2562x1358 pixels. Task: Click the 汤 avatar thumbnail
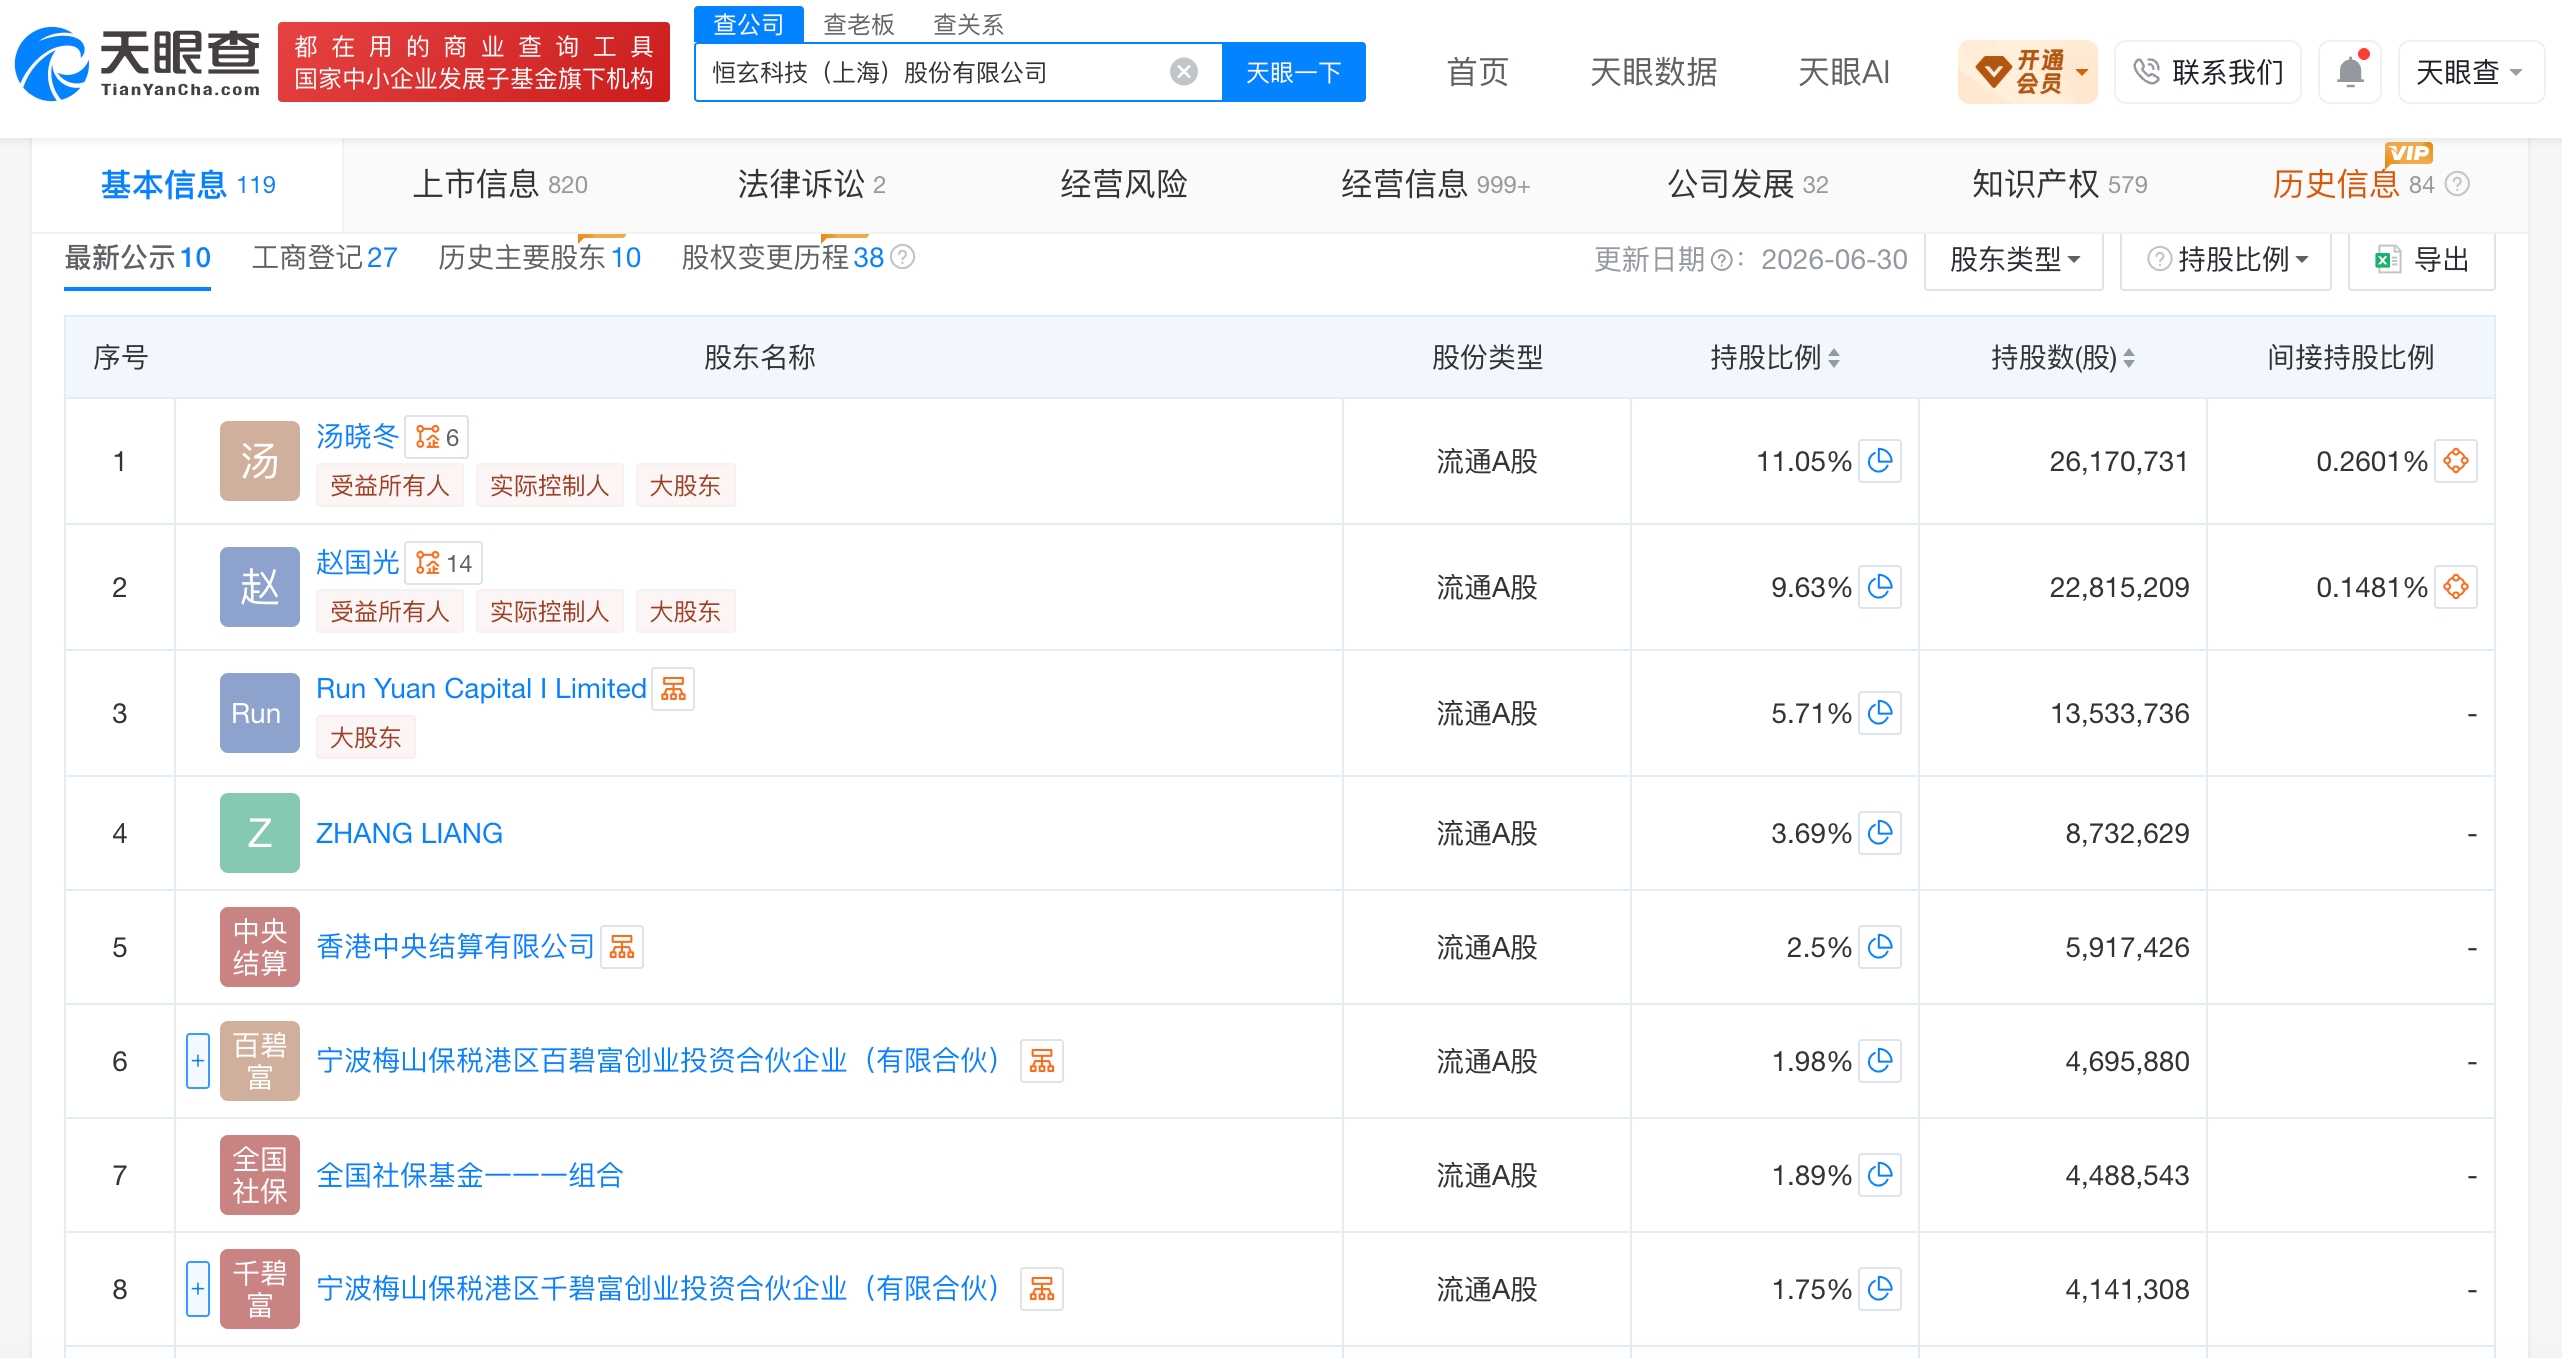click(260, 461)
